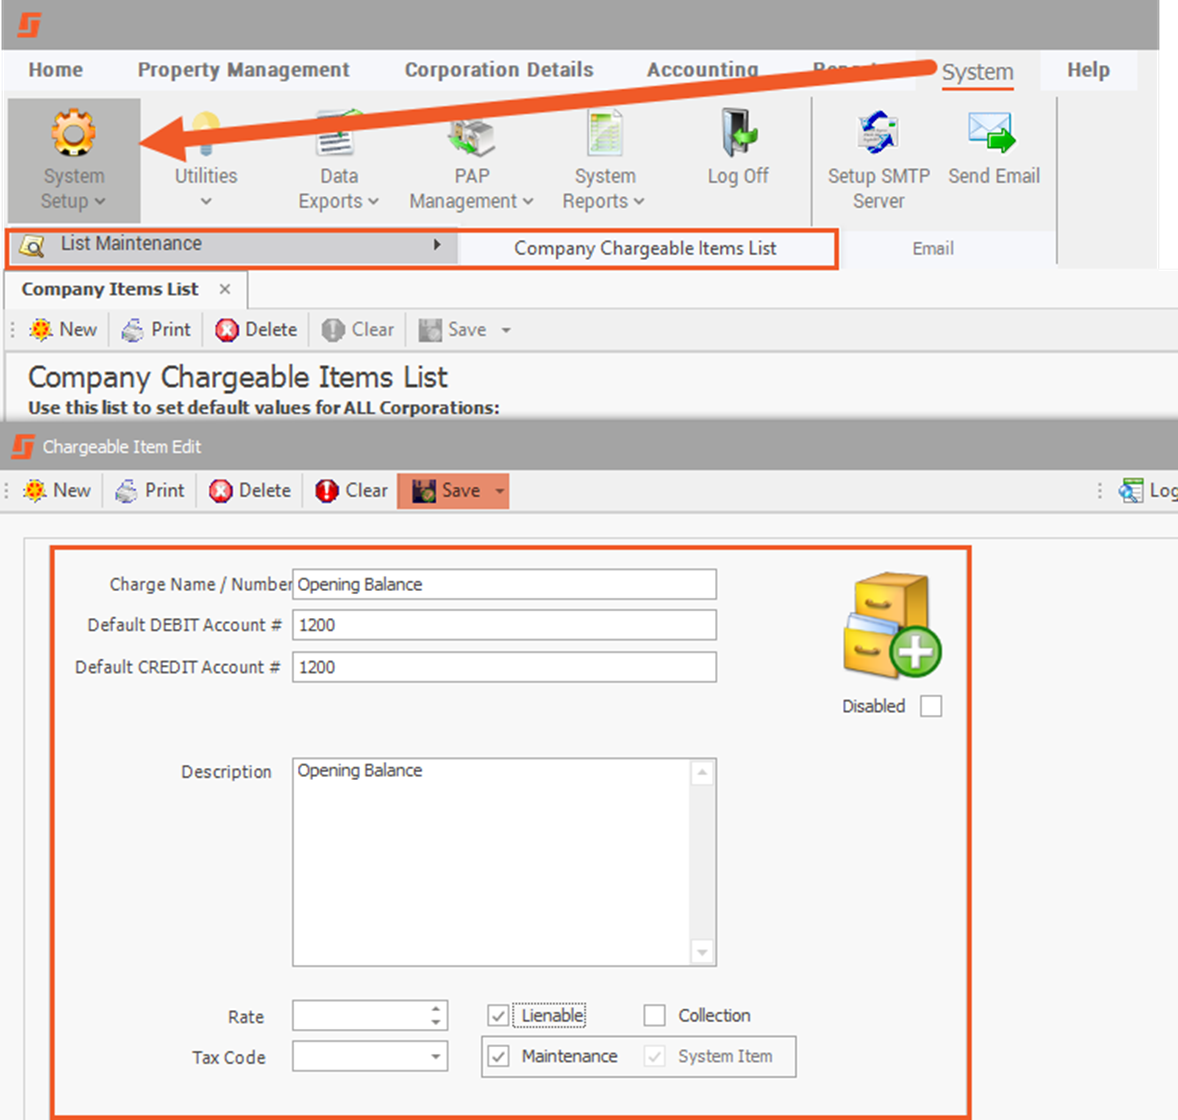This screenshot has width=1178, height=1120.
Task: Increase the Rate spinner value
Action: pyautogui.click(x=436, y=1009)
